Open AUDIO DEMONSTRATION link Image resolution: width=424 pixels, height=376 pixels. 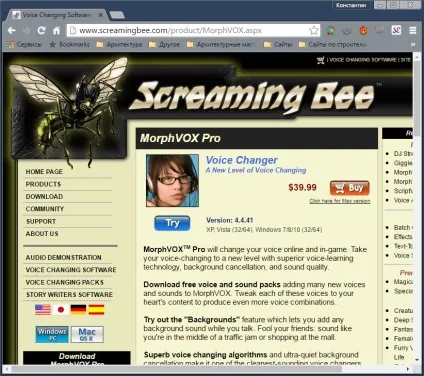click(x=63, y=258)
